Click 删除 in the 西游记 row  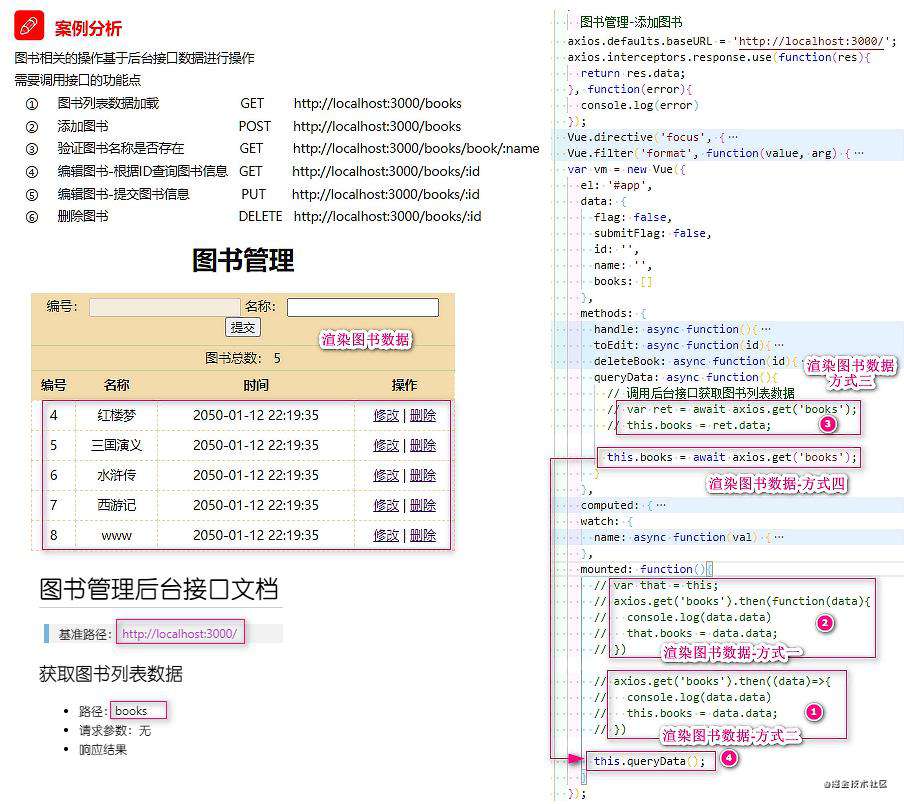click(423, 505)
